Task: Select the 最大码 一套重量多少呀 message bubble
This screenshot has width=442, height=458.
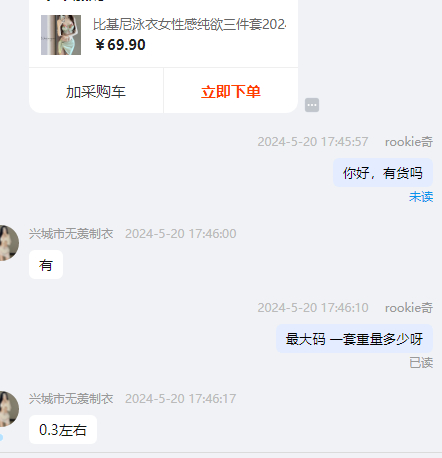Action: 354,339
